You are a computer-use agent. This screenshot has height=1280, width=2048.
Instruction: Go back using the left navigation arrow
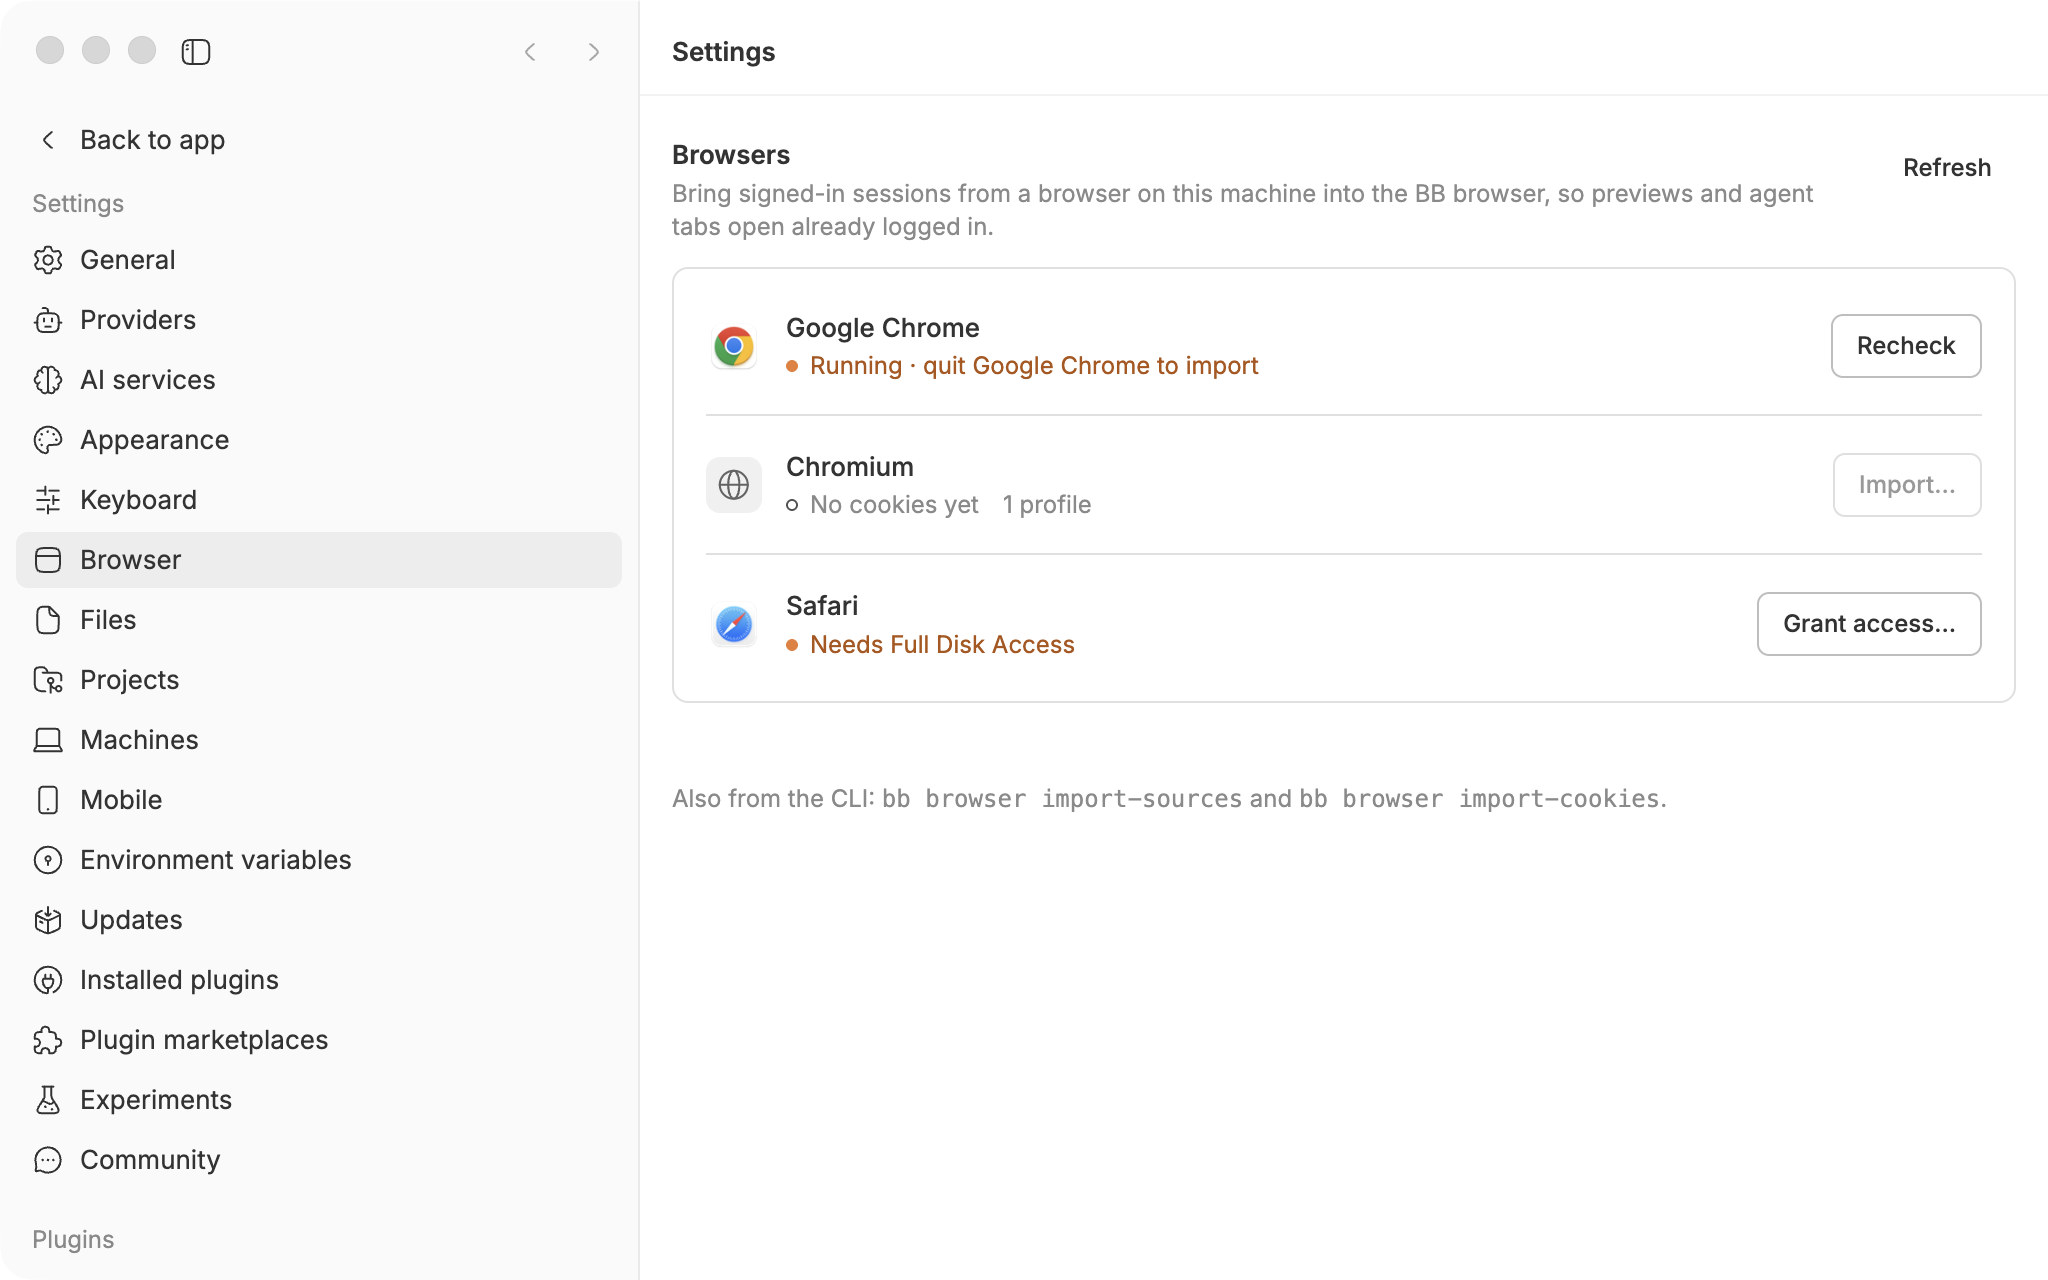click(x=530, y=52)
